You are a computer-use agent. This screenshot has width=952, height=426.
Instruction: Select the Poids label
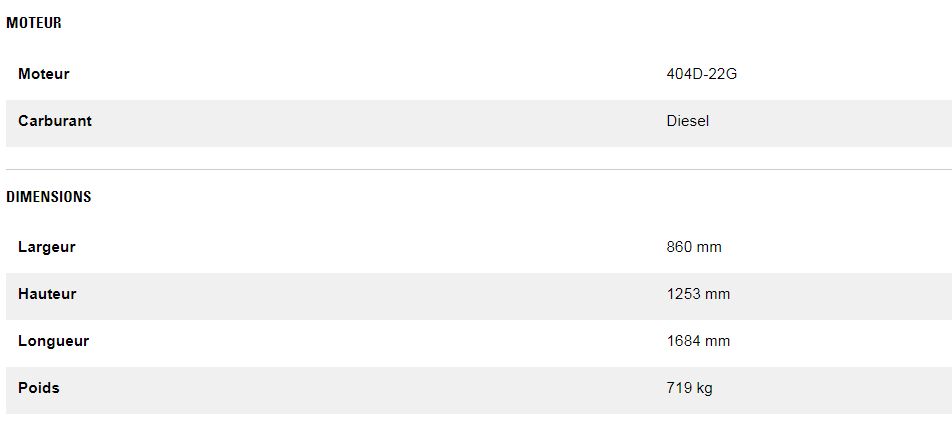39,388
